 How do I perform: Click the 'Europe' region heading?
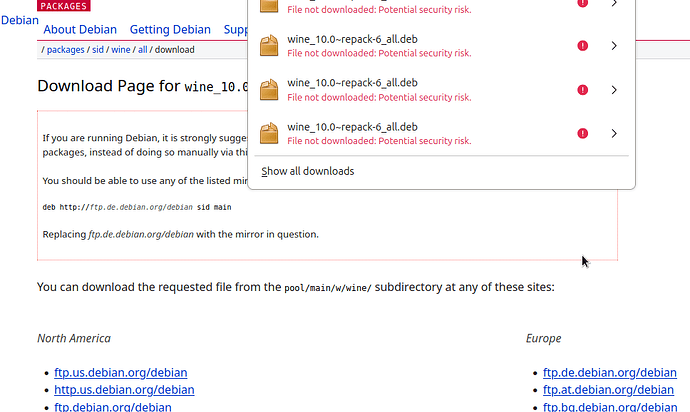(543, 338)
